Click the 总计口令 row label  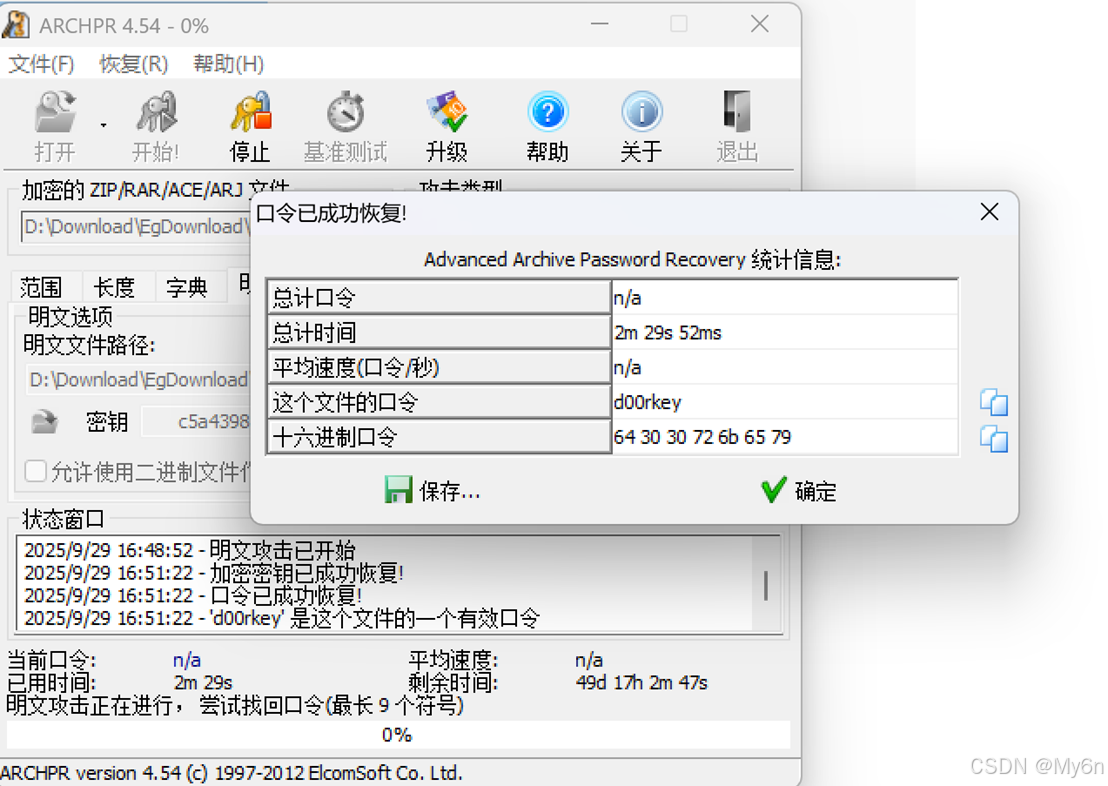(439, 298)
